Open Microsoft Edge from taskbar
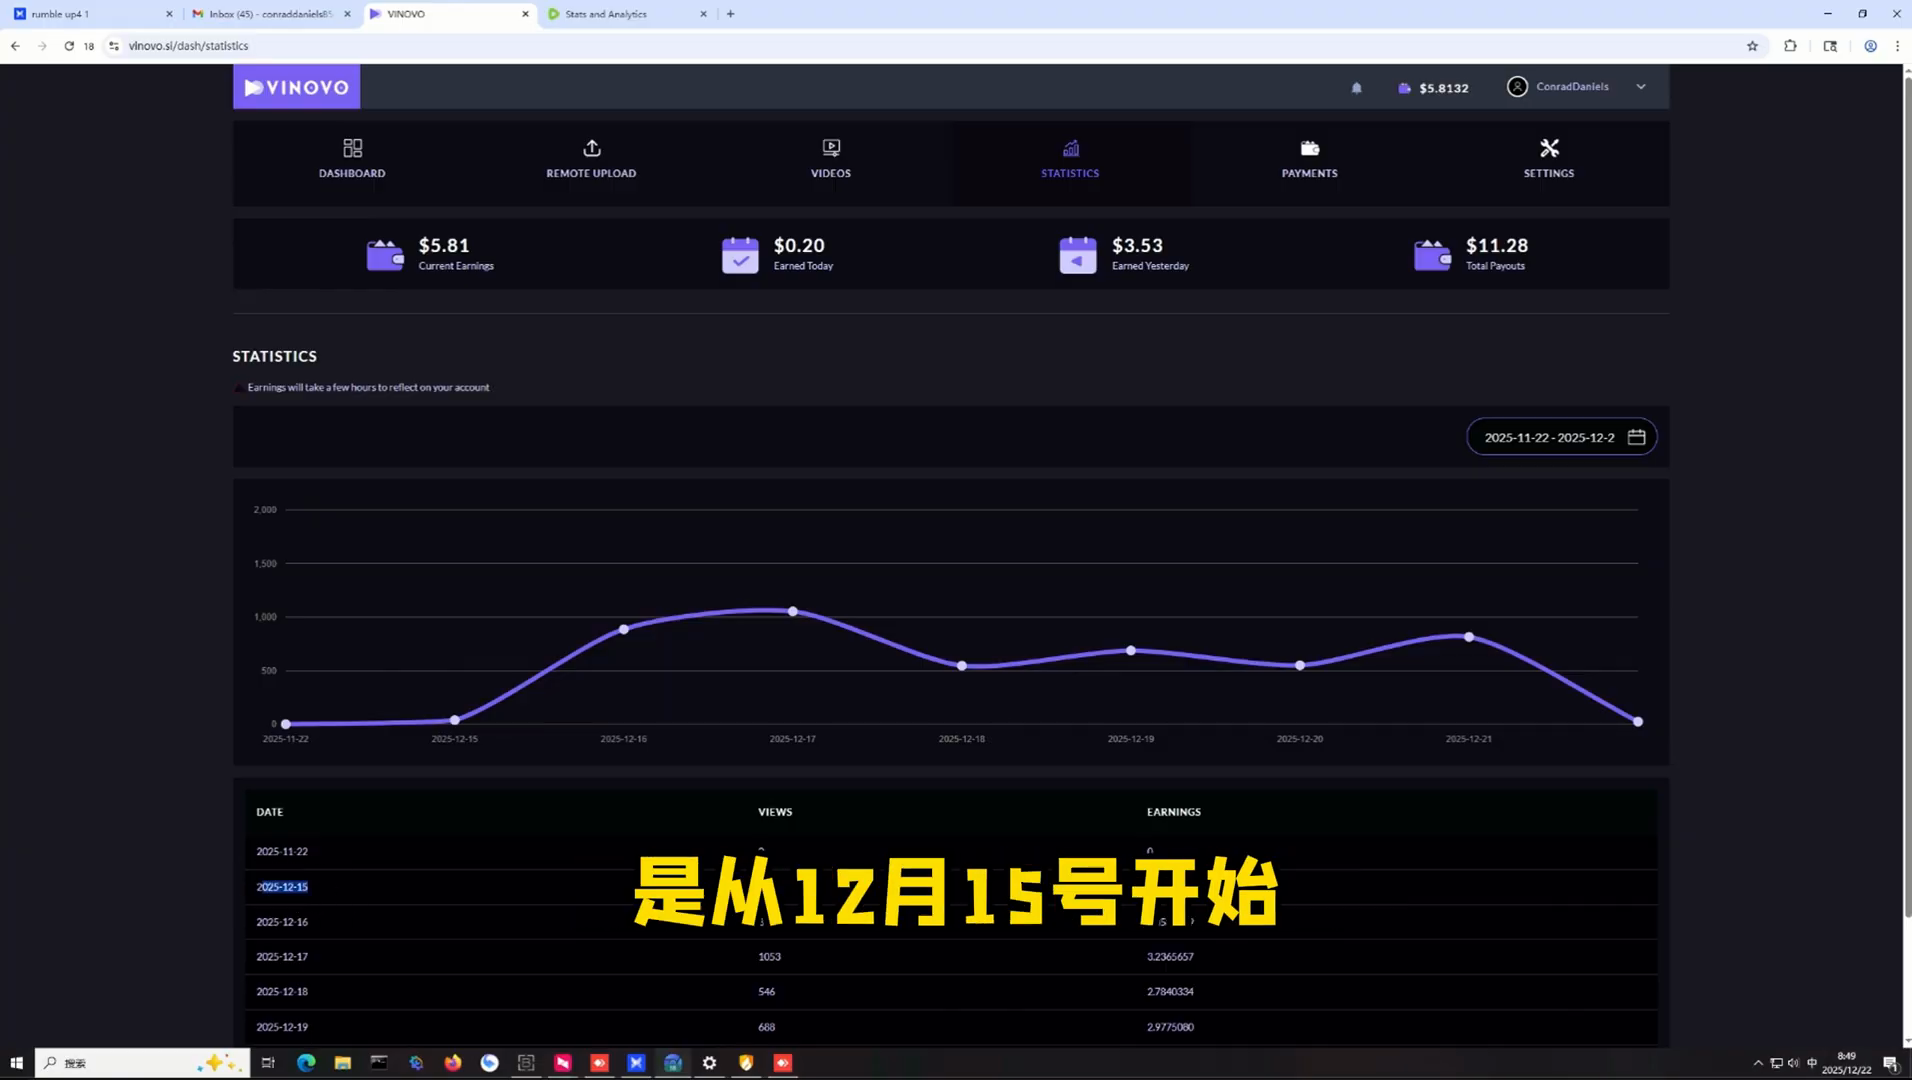 click(x=306, y=1063)
